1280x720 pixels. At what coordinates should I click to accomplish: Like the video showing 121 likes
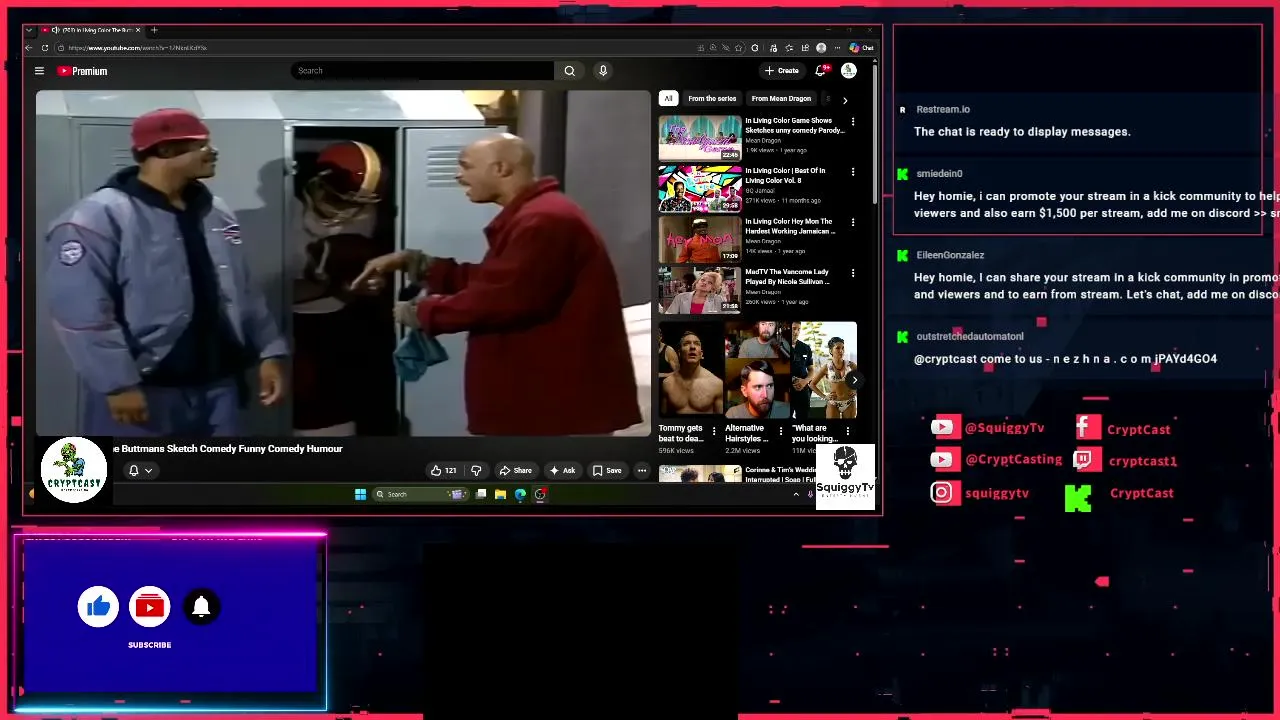coord(443,471)
